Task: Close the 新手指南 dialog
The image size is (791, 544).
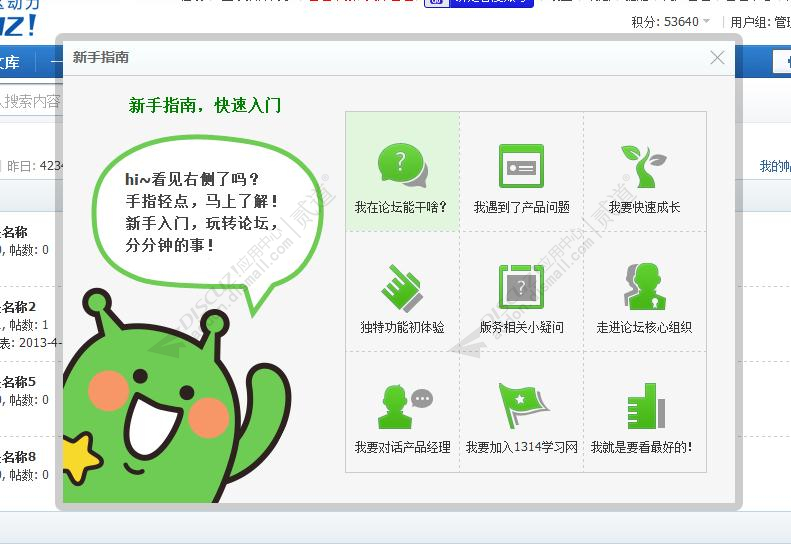Action: pos(717,58)
